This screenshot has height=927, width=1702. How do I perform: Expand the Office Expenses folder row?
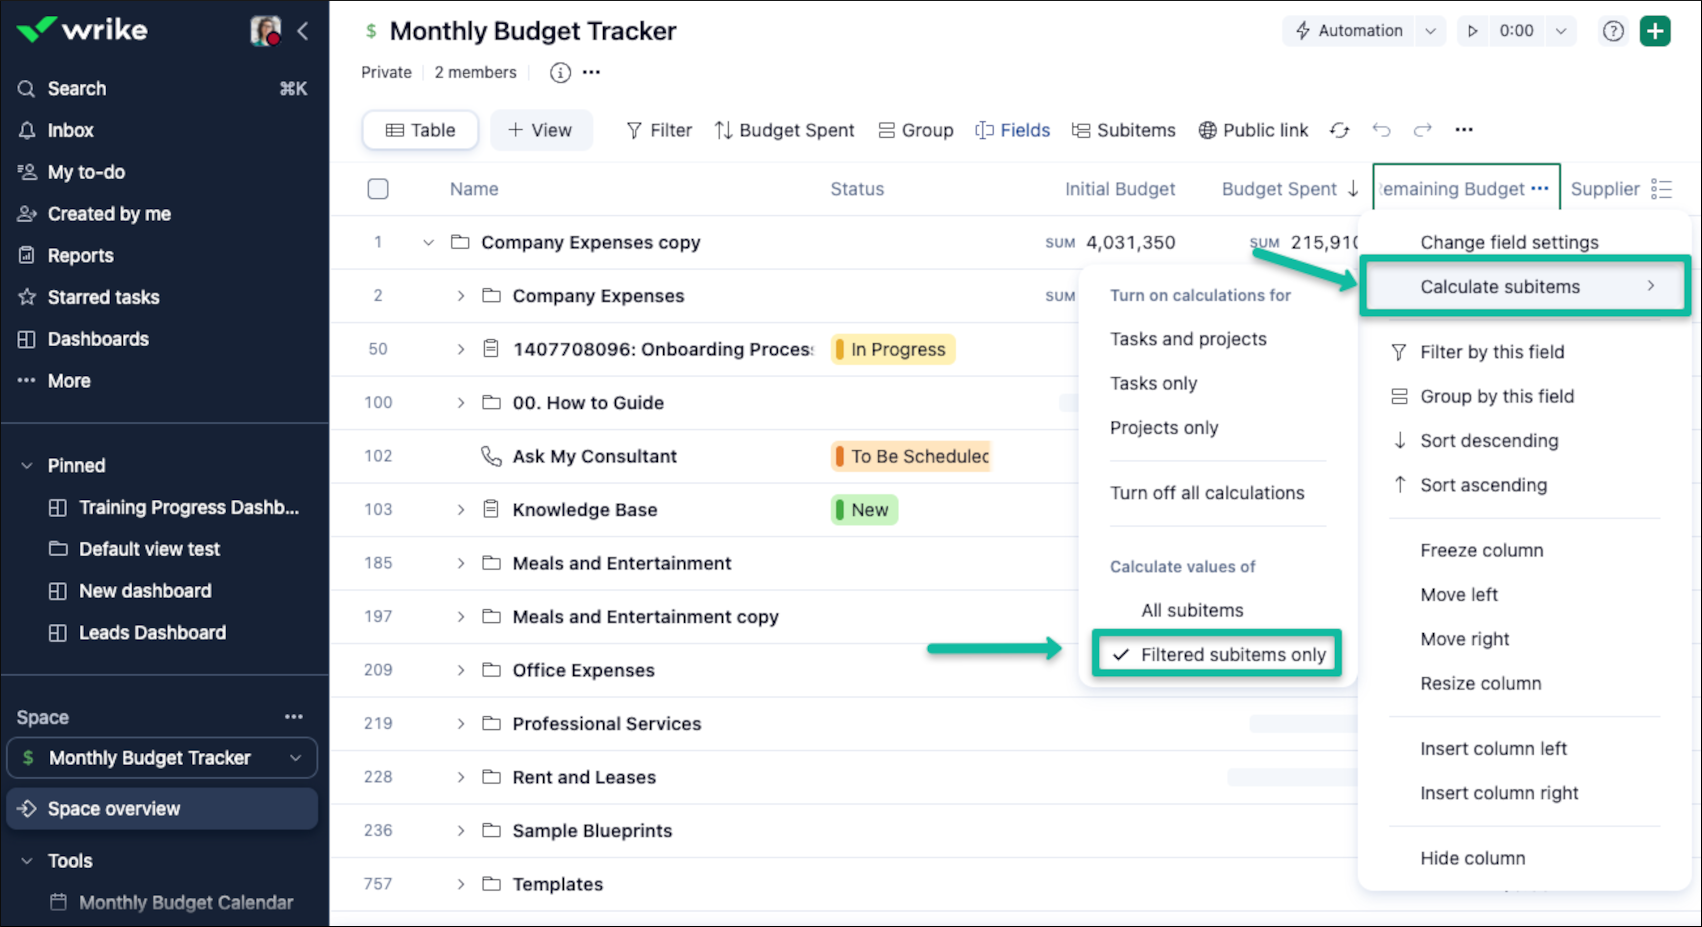point(461,670)
